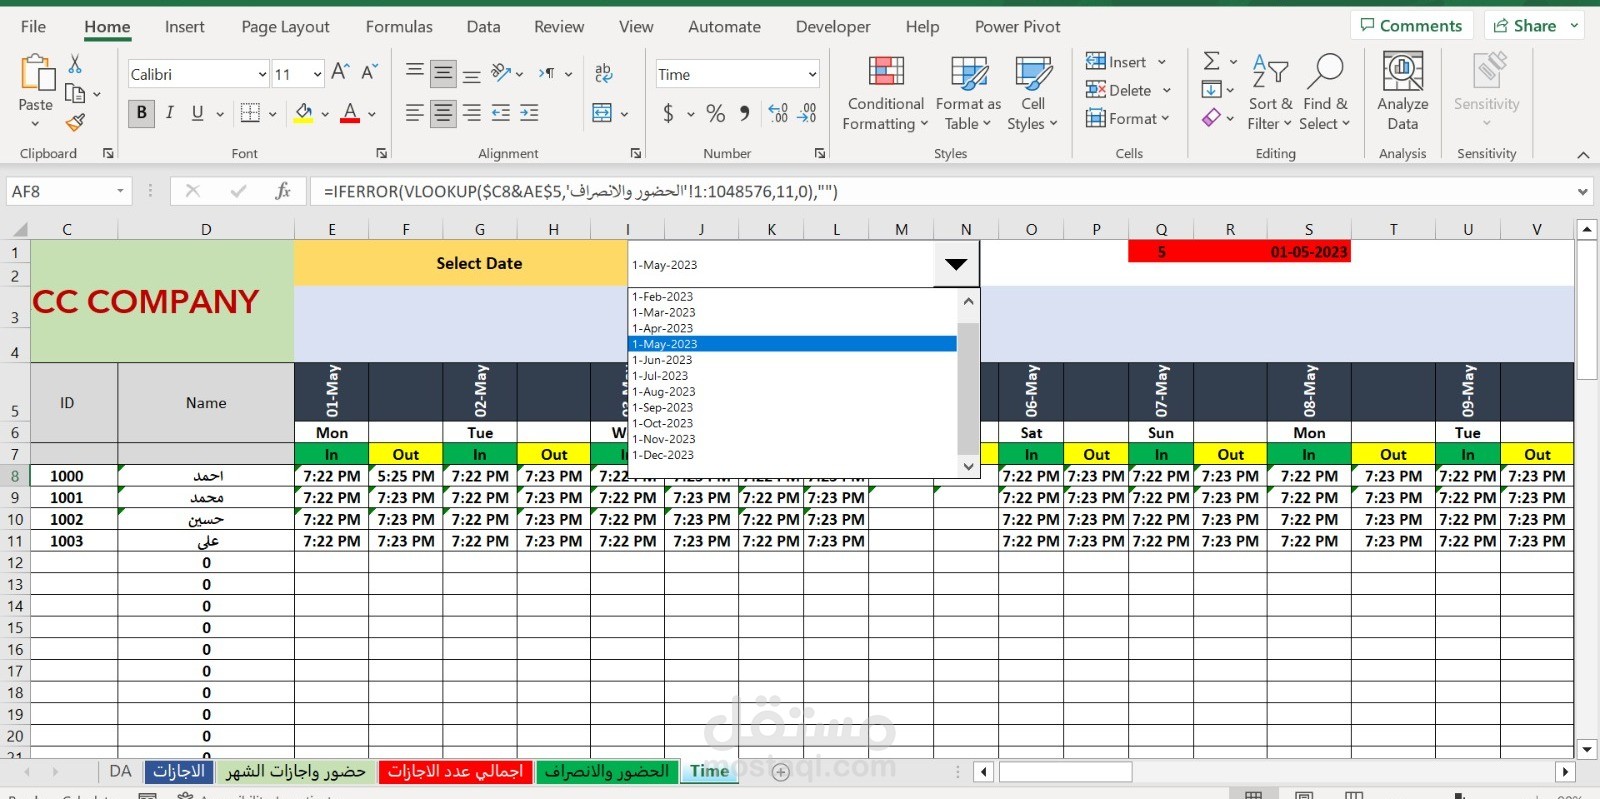
Task: Click the Cut scissors icon
Action: point(75,64)
